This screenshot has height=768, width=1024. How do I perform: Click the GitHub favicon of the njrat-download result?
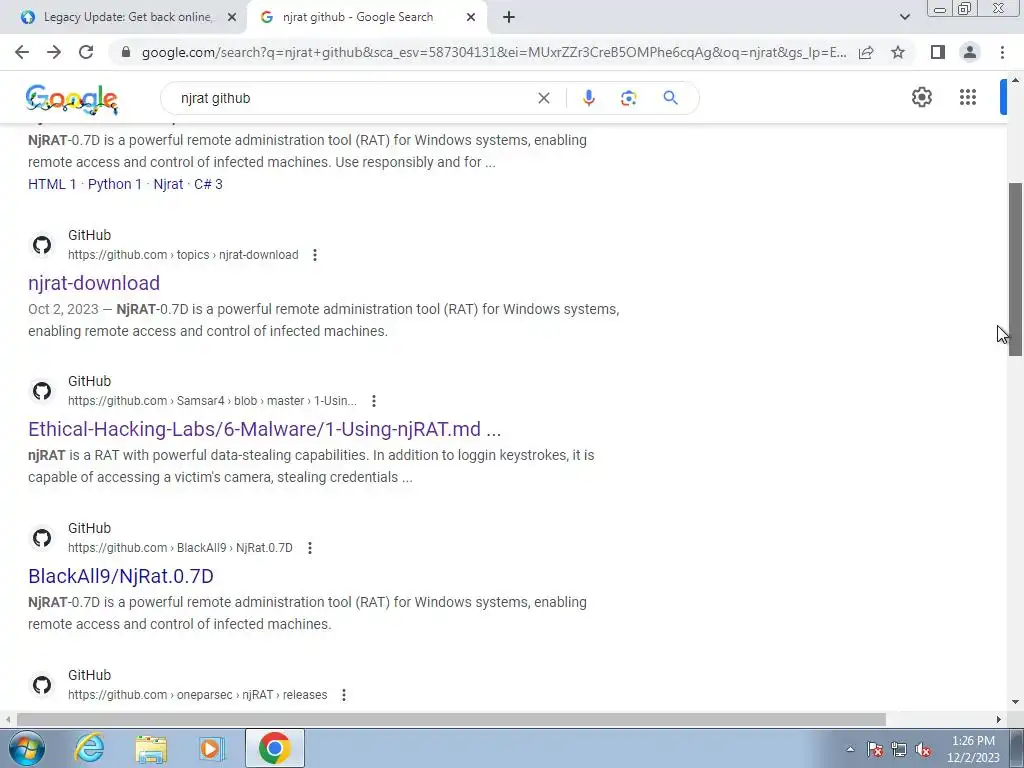[42, 245]
